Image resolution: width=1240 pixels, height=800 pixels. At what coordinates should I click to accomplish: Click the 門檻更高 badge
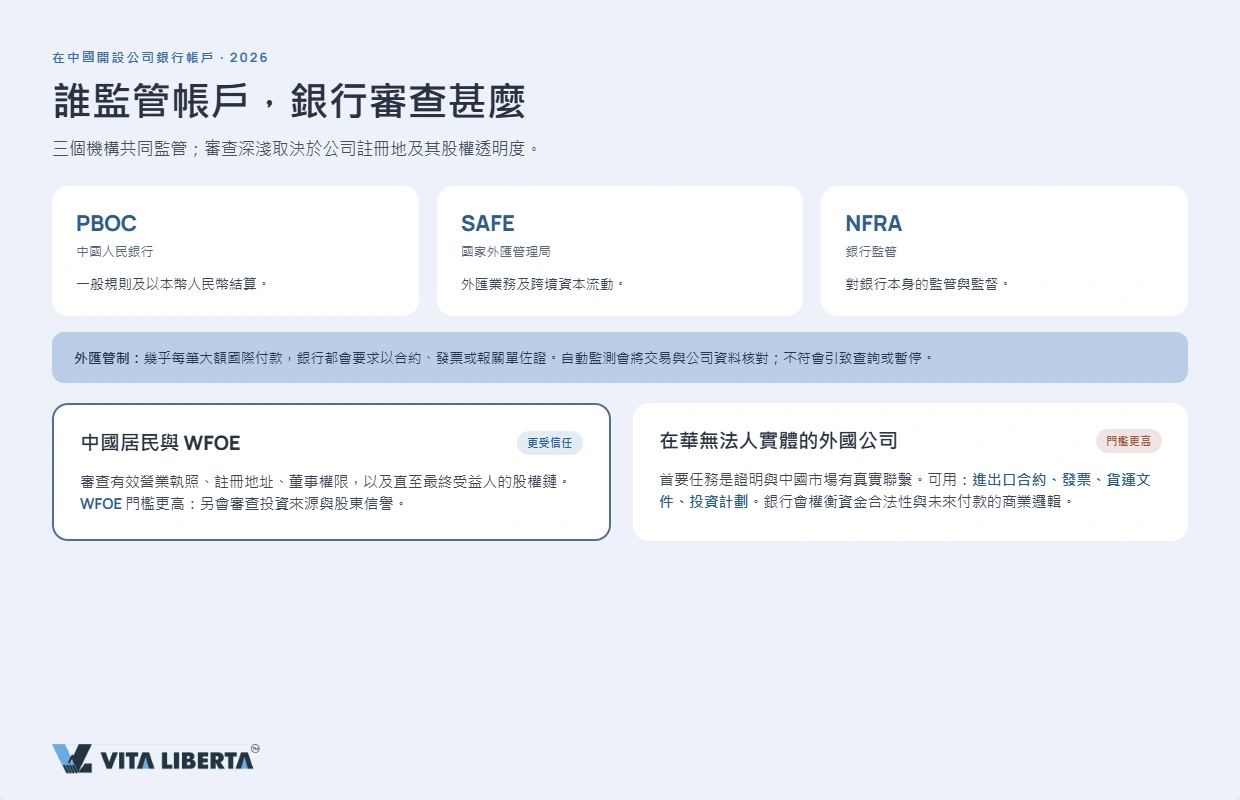1129,441
